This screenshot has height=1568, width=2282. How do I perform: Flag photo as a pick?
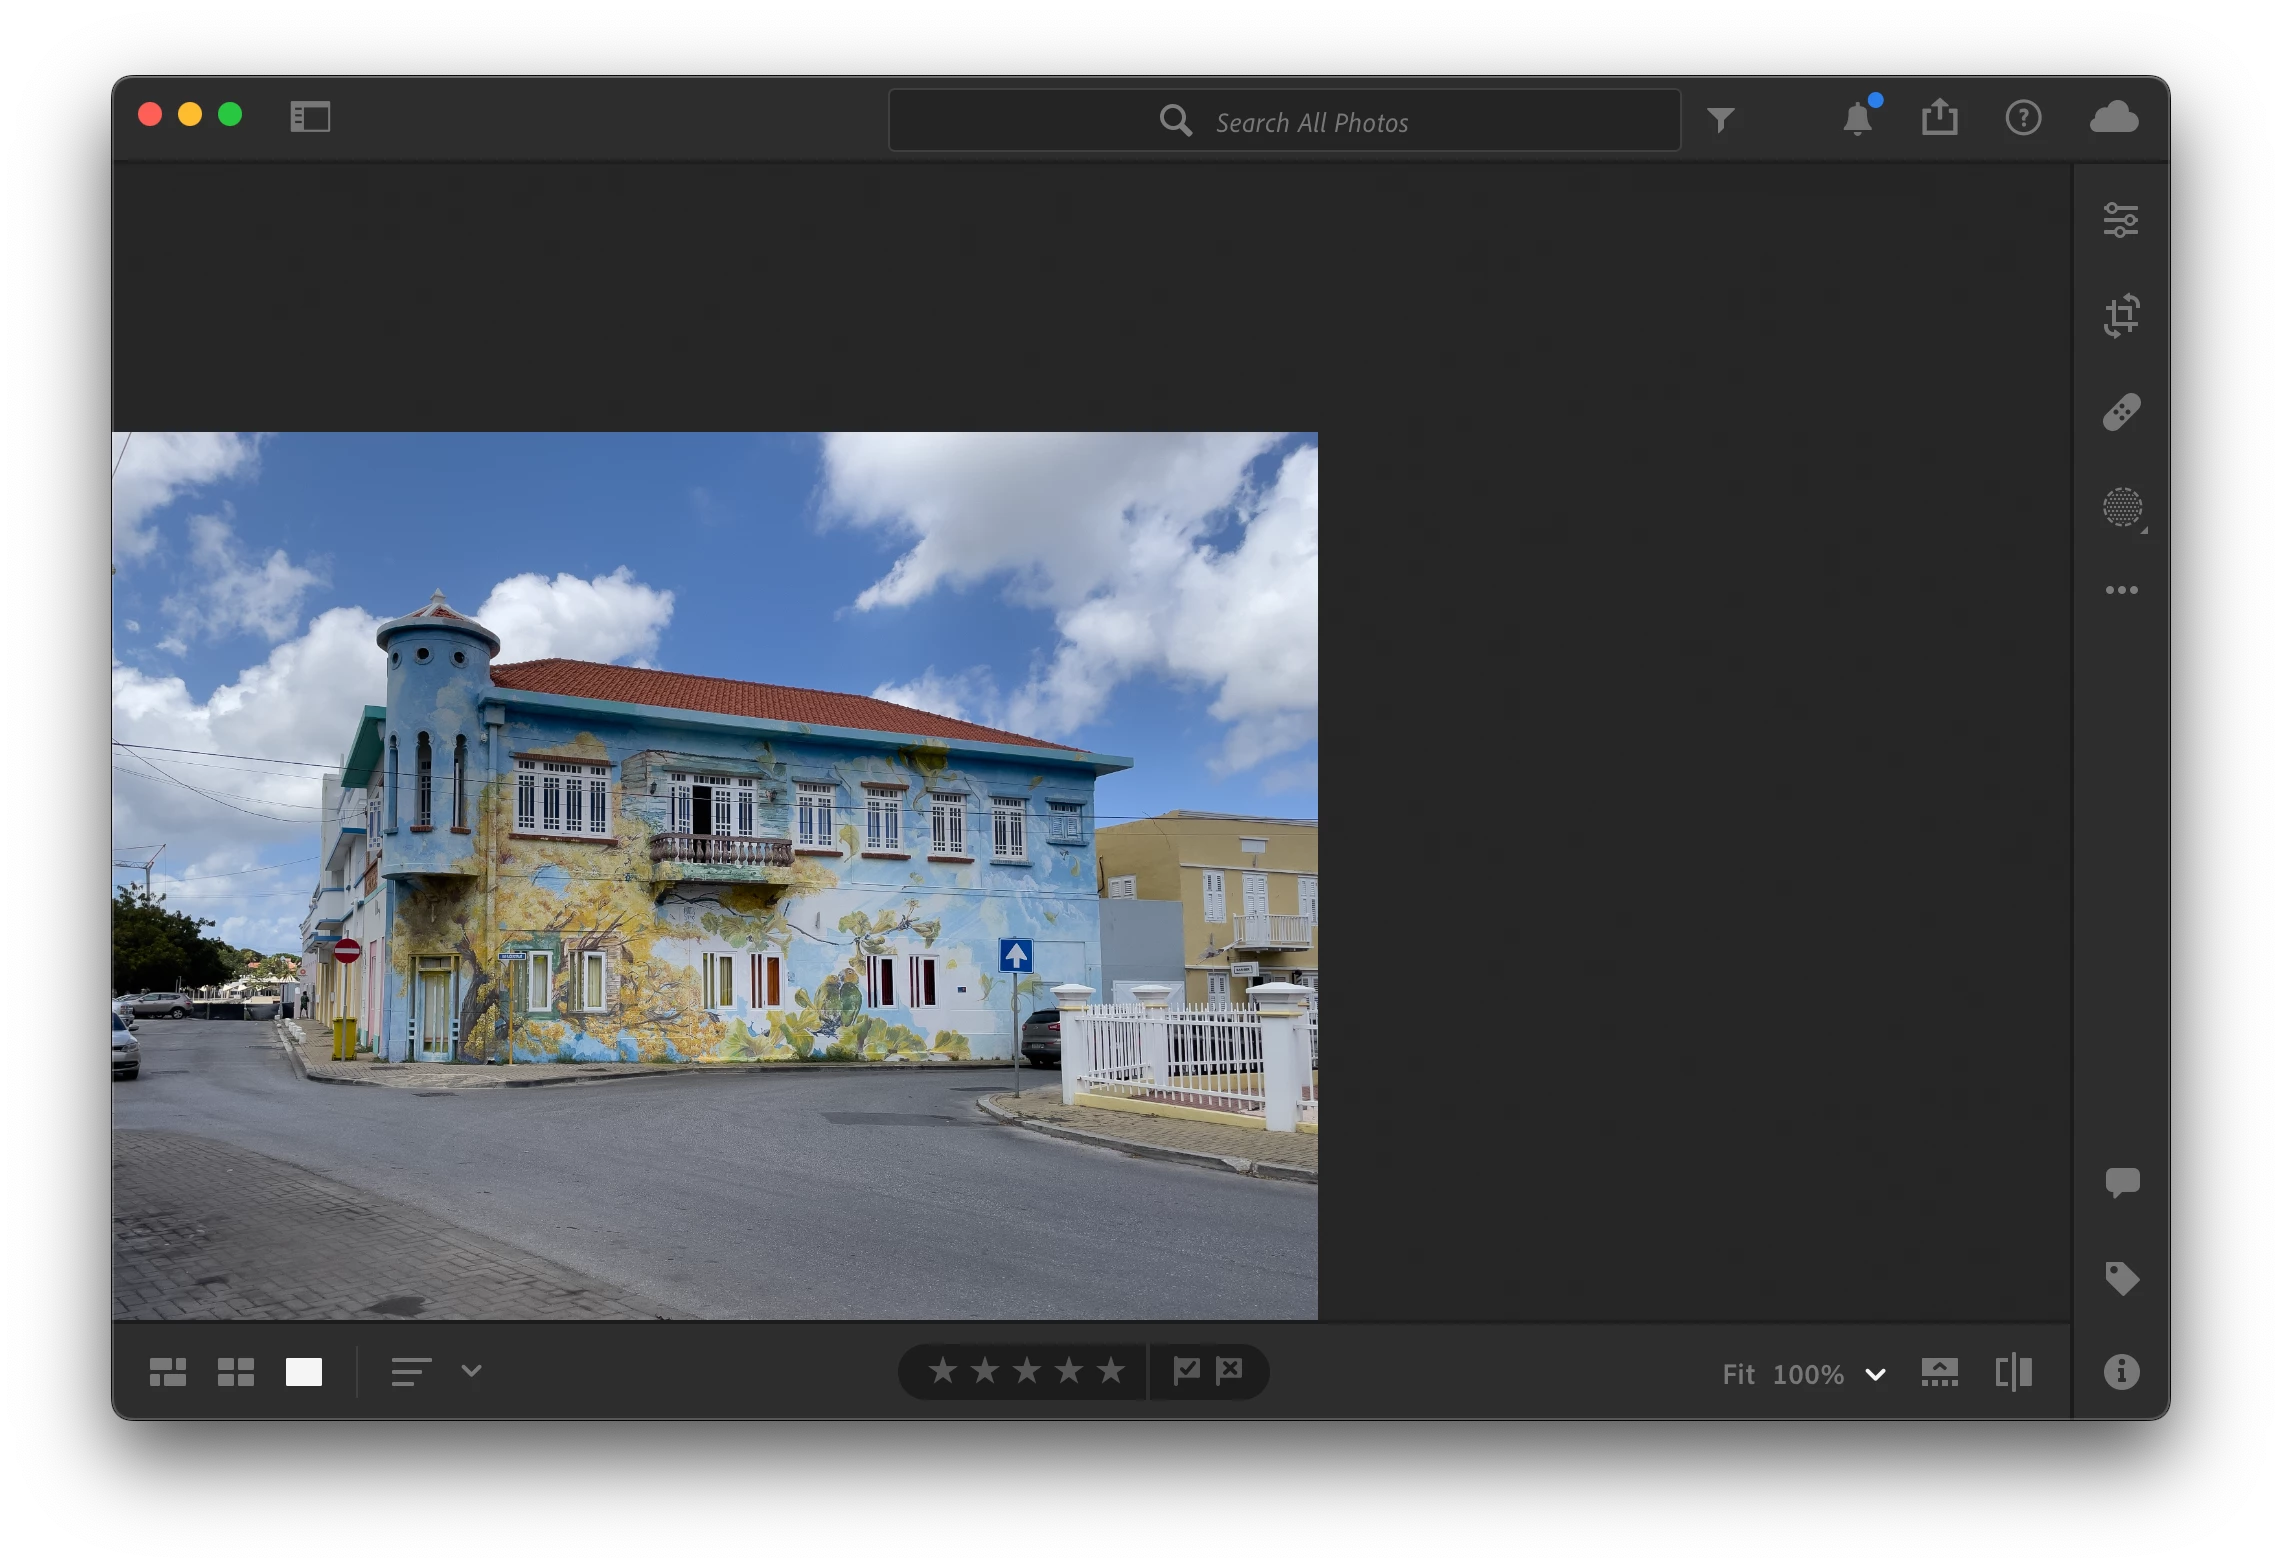tap(1186, 1370)
